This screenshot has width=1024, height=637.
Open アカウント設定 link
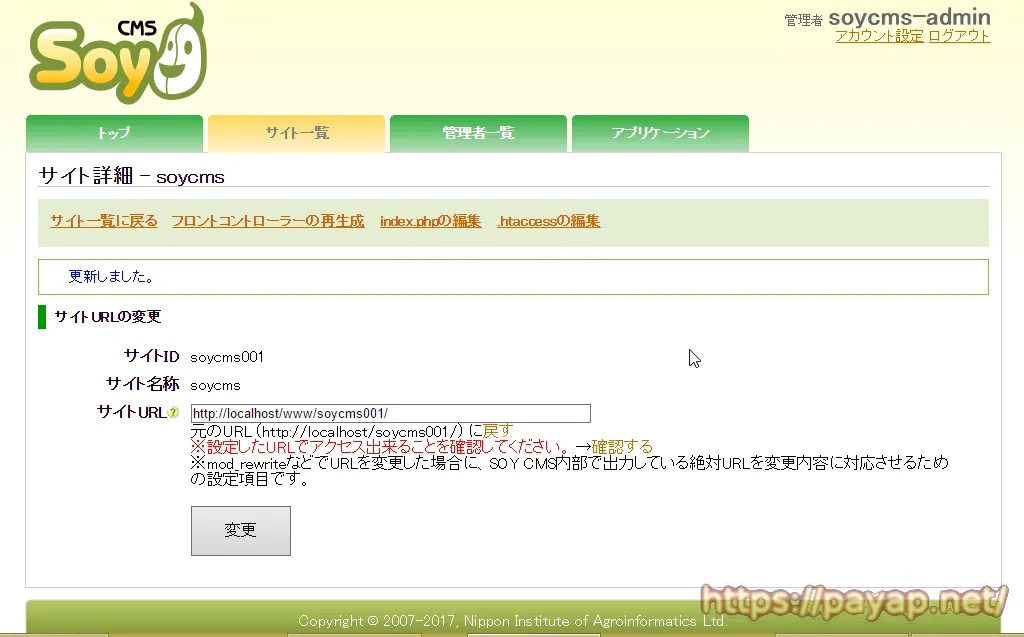[x=879, y=36]
